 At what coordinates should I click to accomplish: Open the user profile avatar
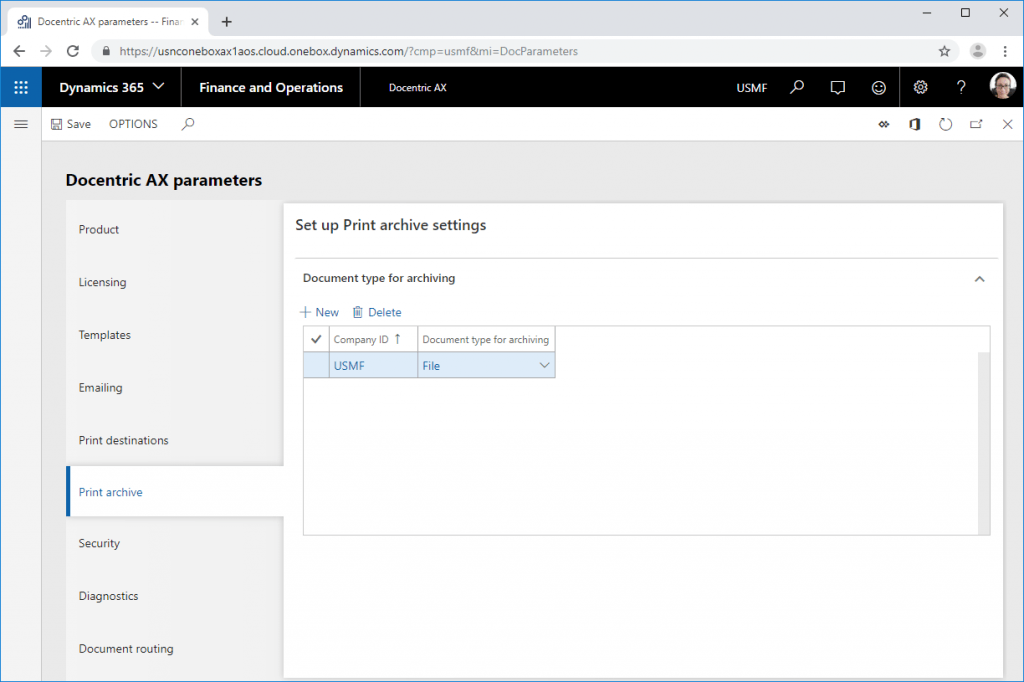click(1002, 86)
